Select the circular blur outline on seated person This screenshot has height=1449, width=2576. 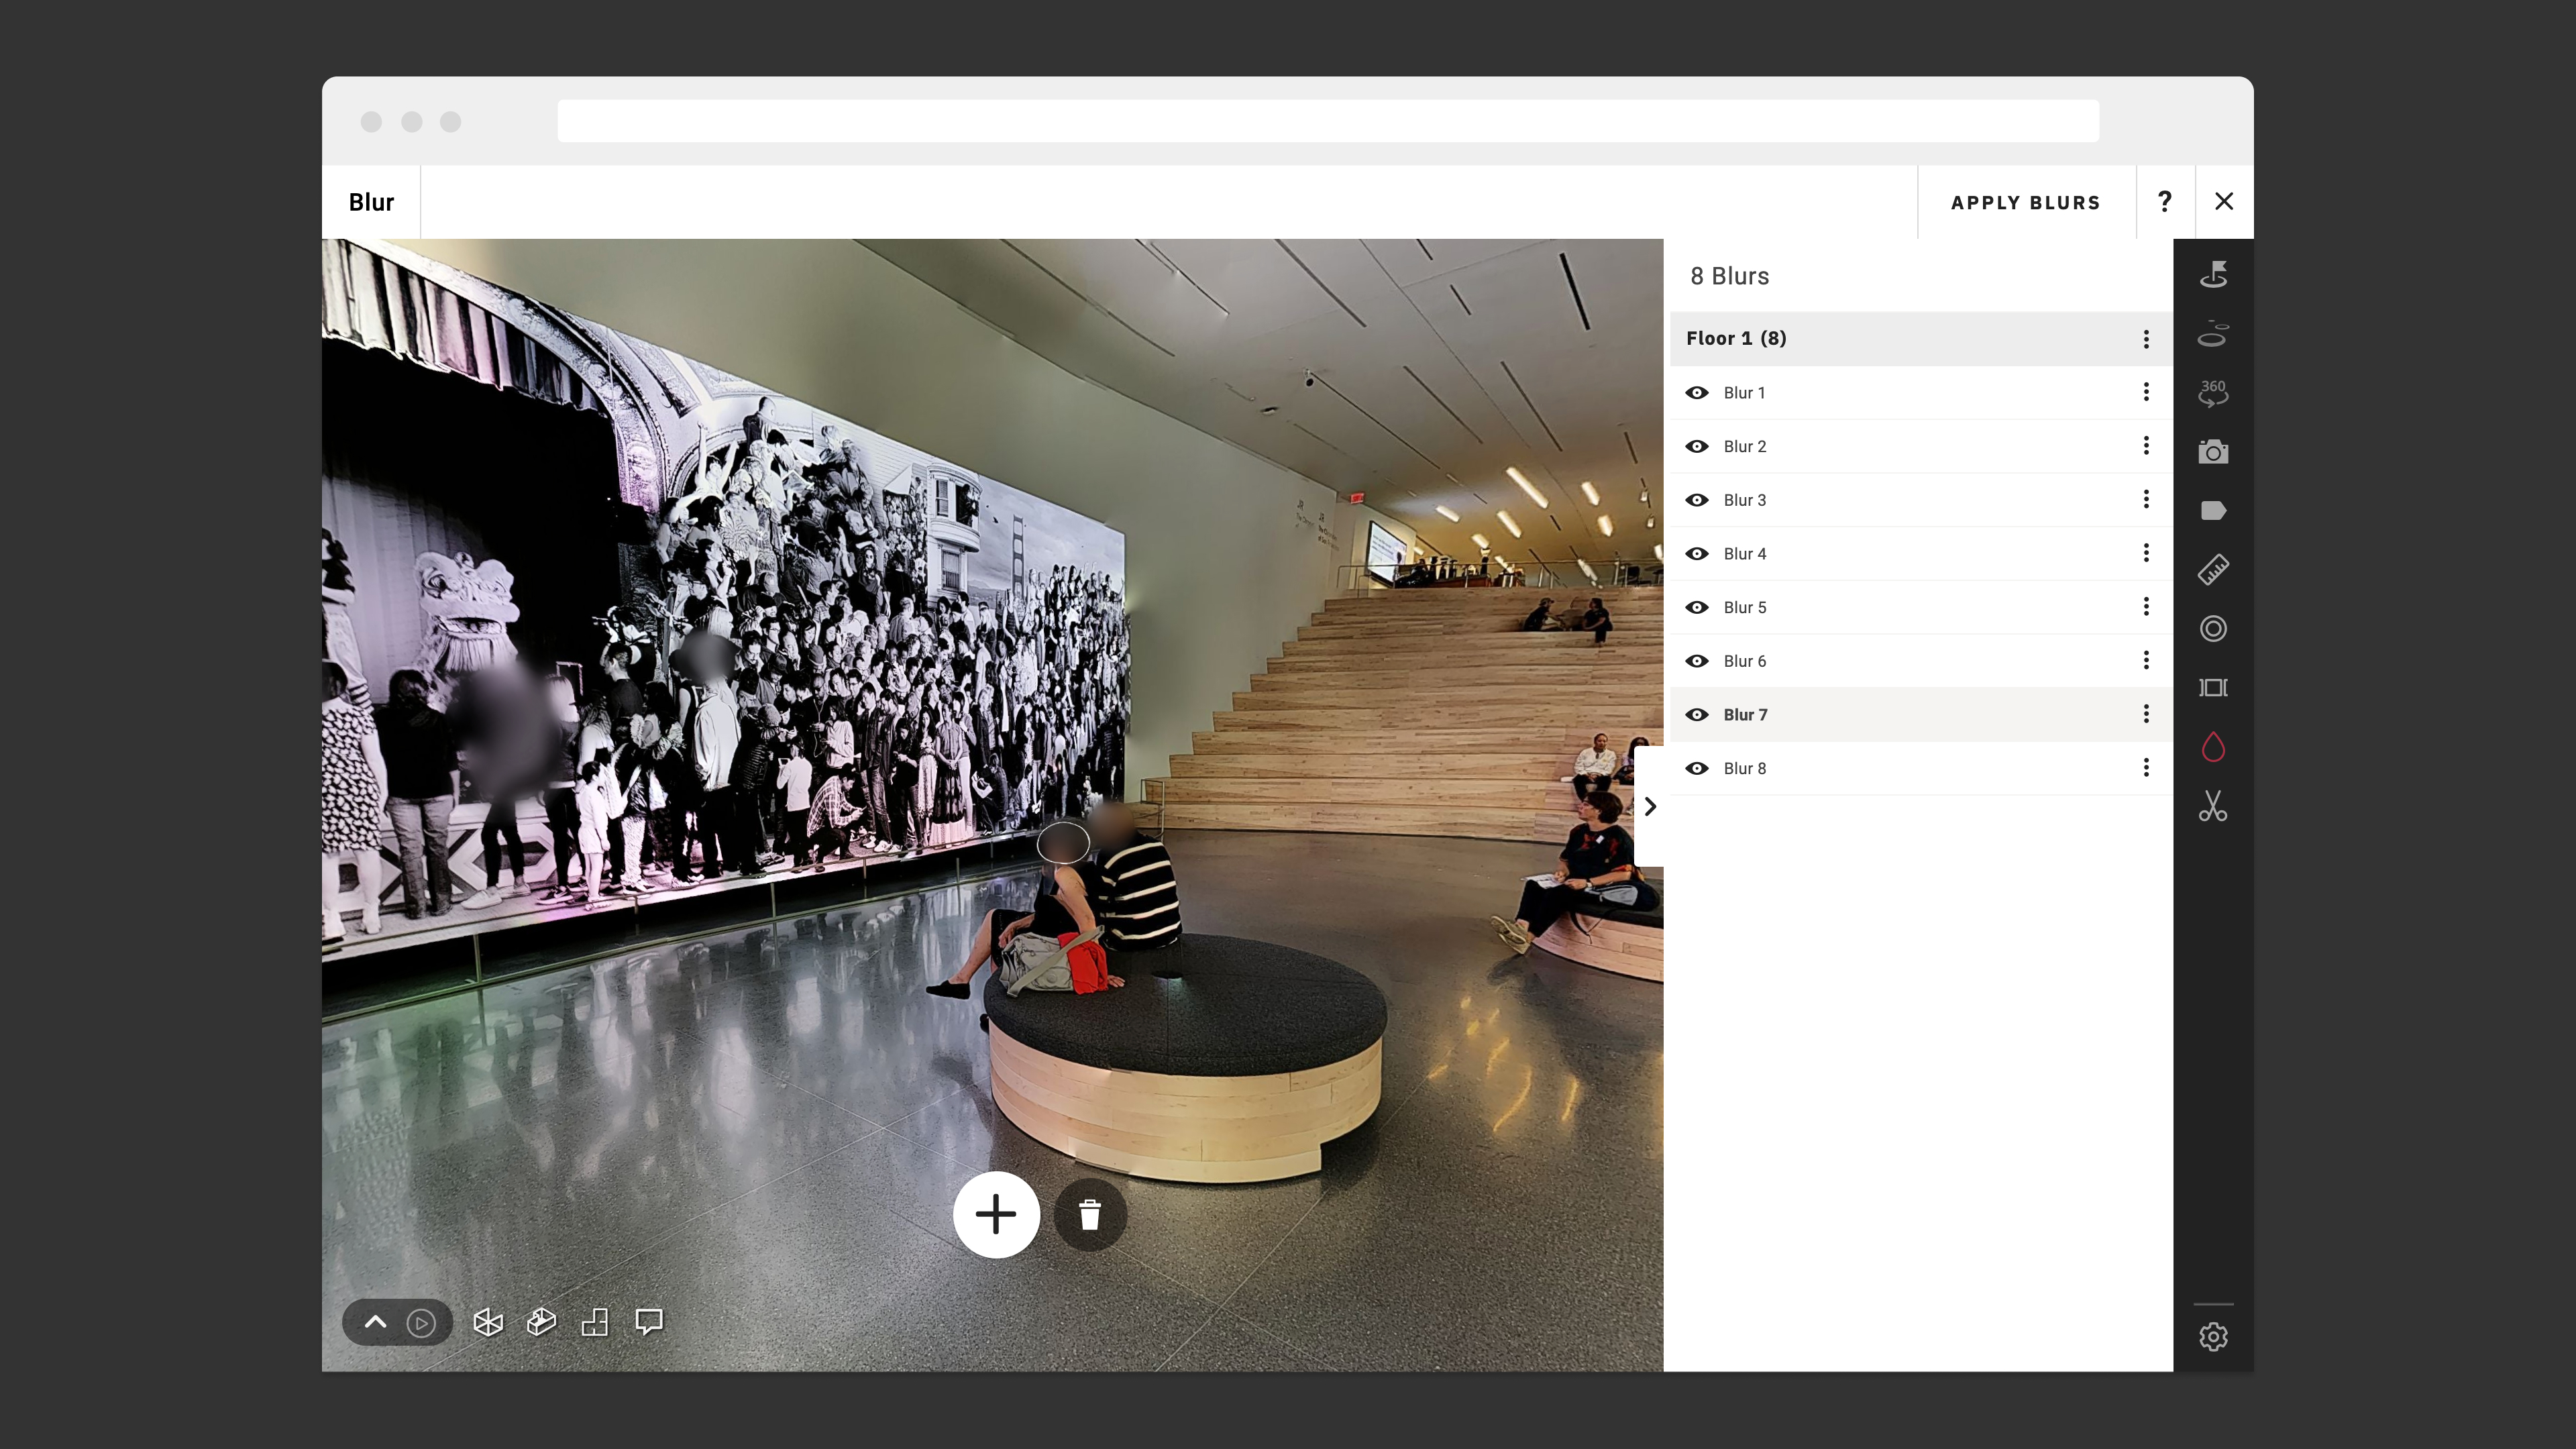[1063, 843]
